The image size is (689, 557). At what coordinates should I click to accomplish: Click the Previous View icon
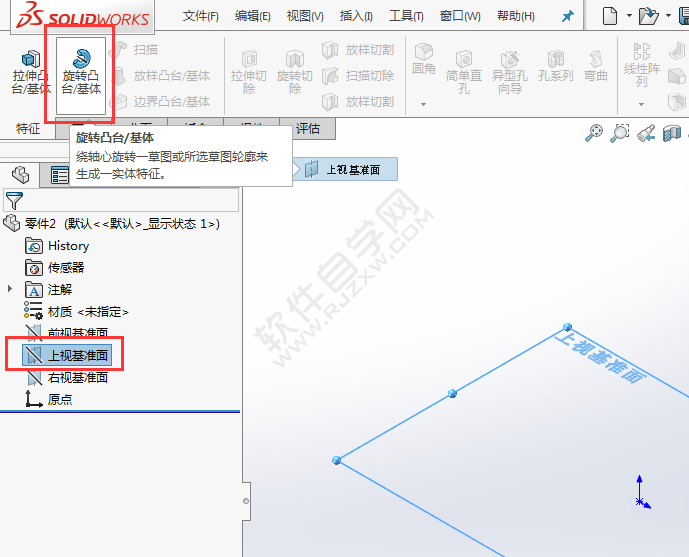646,133
